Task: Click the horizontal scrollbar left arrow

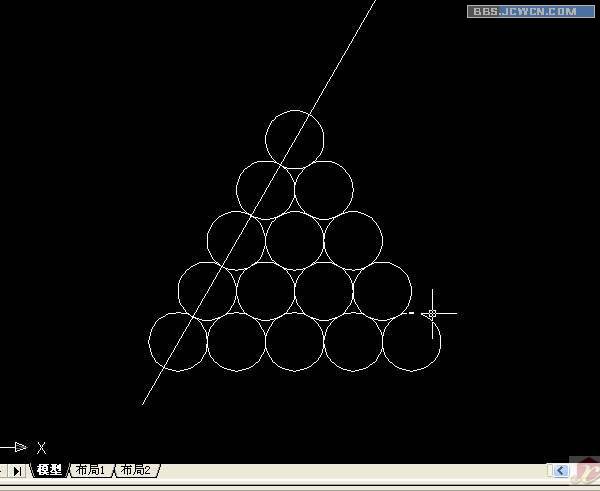Action: click(x=563, y=470)
